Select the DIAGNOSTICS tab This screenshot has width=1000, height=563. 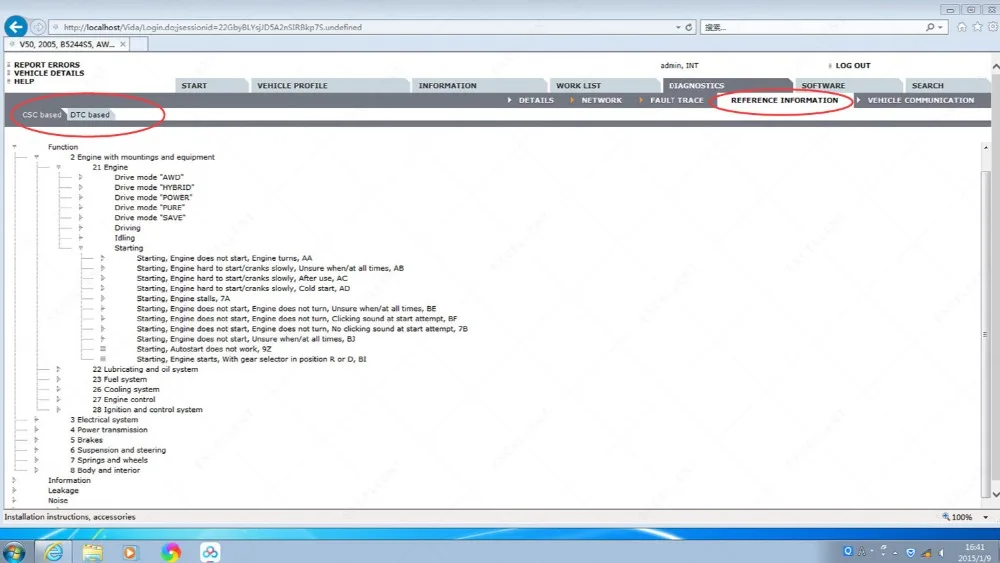(x=727, y=85)
